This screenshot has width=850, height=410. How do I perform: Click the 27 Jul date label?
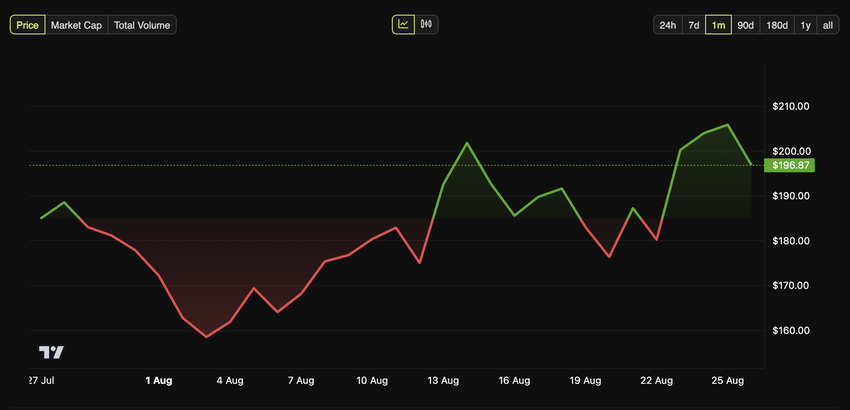point(41,381)
